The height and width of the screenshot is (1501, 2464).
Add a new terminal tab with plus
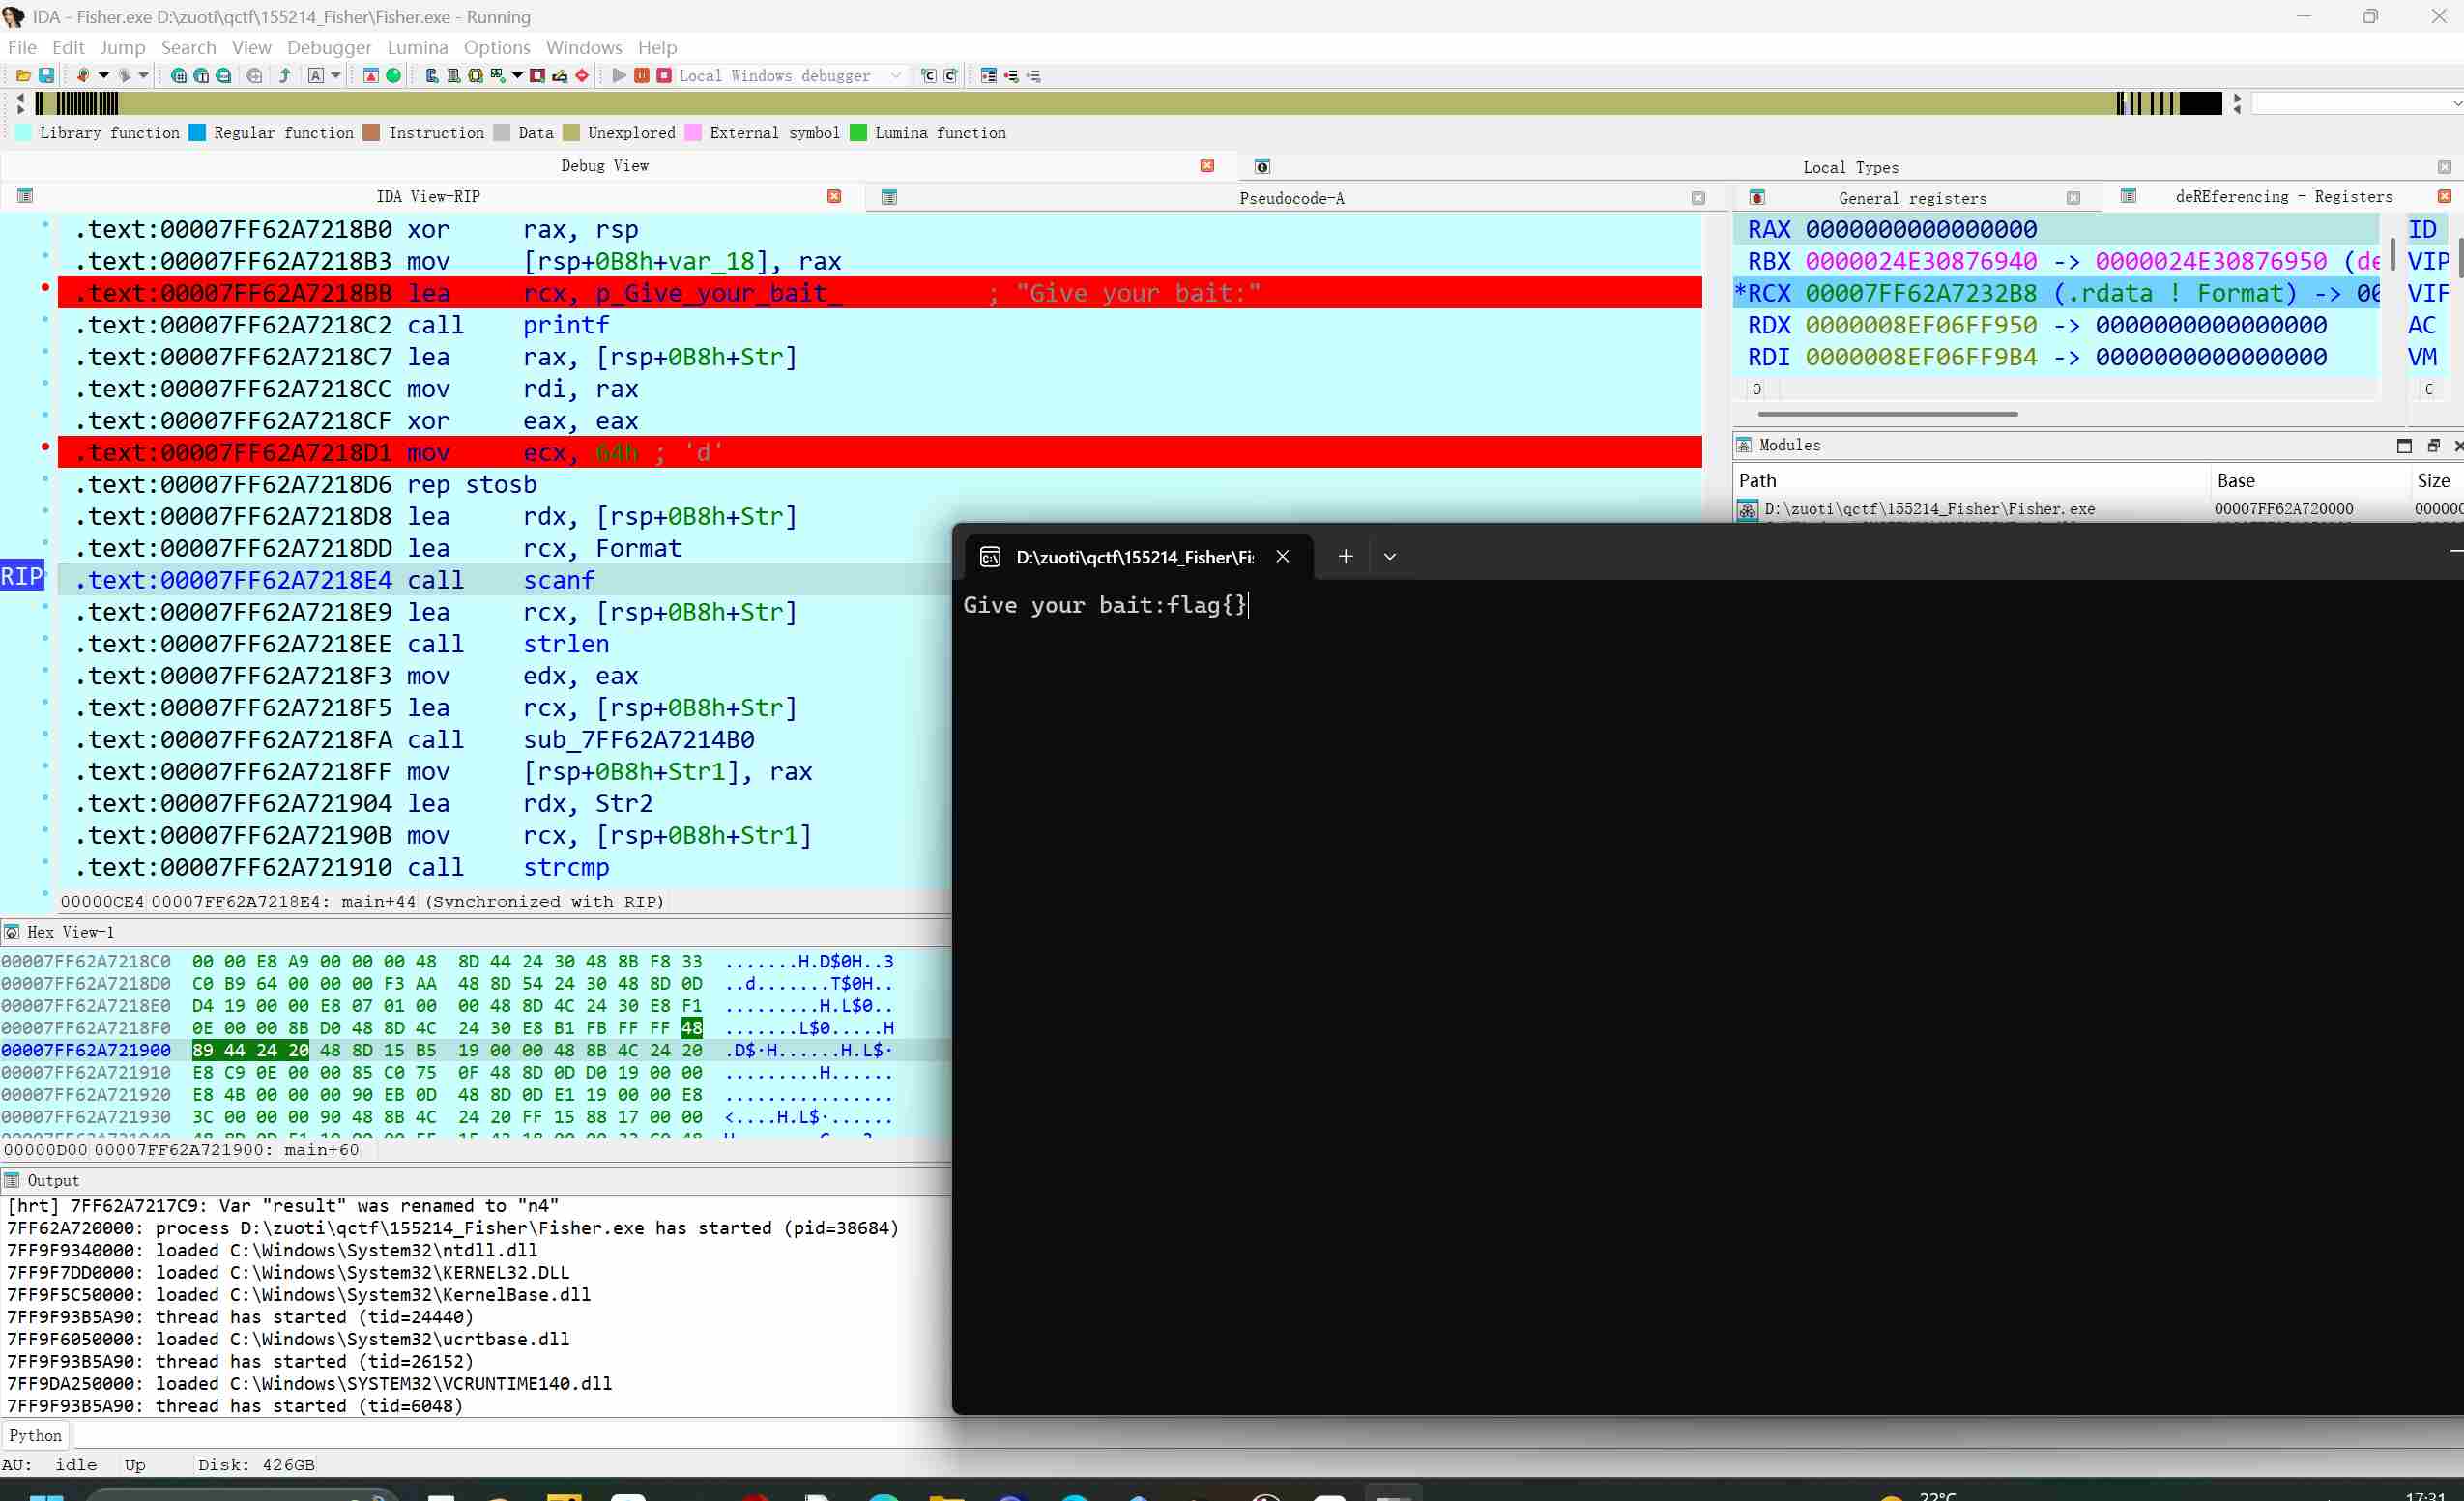point(1346,557)
